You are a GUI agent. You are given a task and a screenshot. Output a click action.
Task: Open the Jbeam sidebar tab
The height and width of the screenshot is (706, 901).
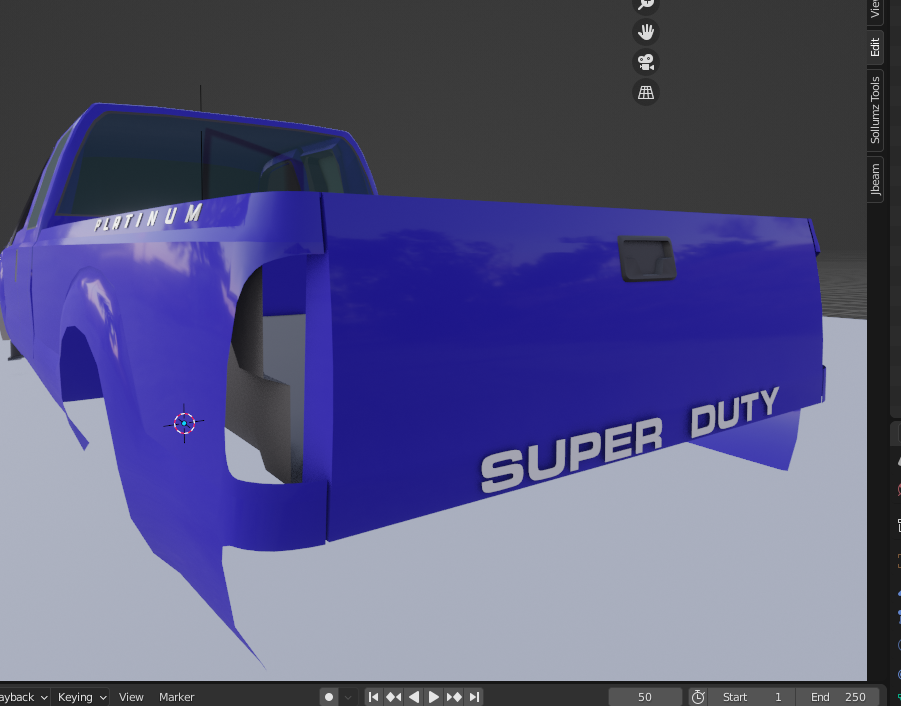875,179
